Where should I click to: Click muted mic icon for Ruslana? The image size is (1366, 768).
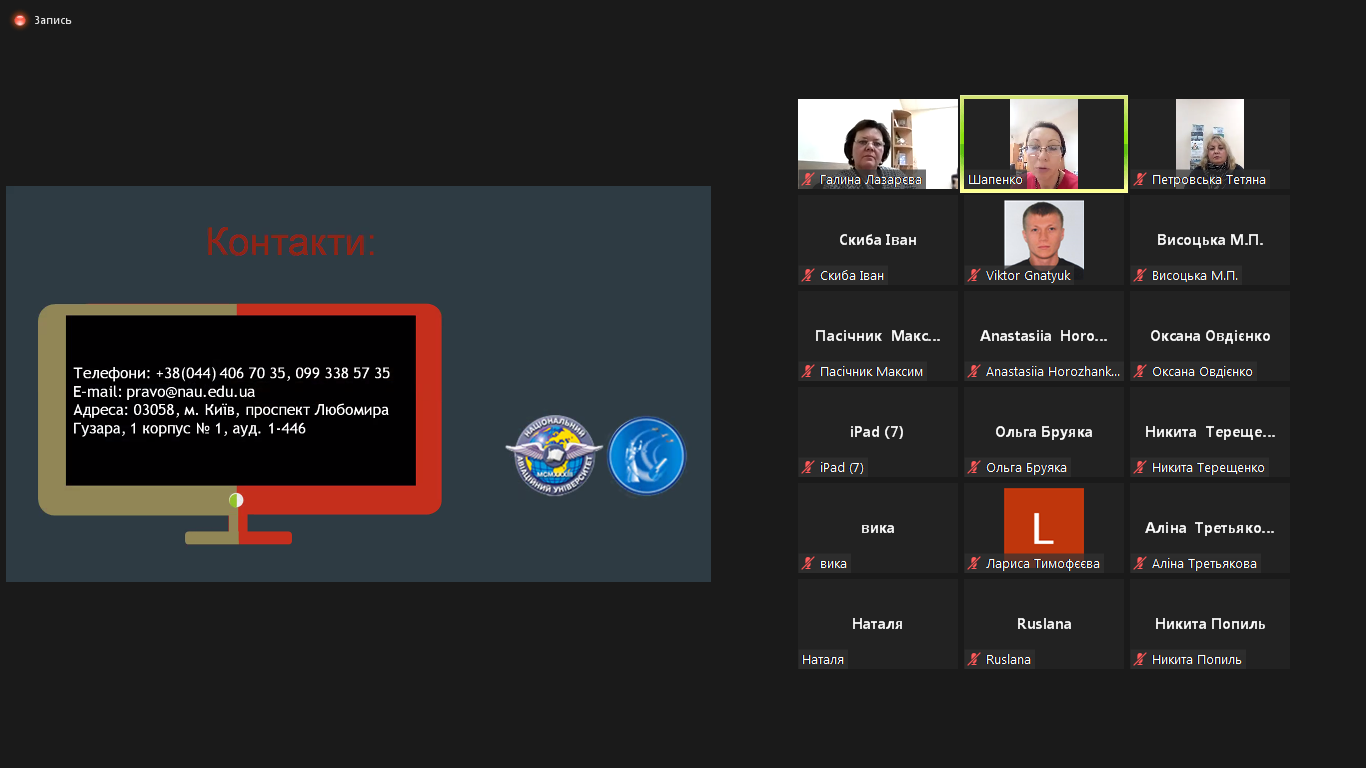(x=974, y=660)
